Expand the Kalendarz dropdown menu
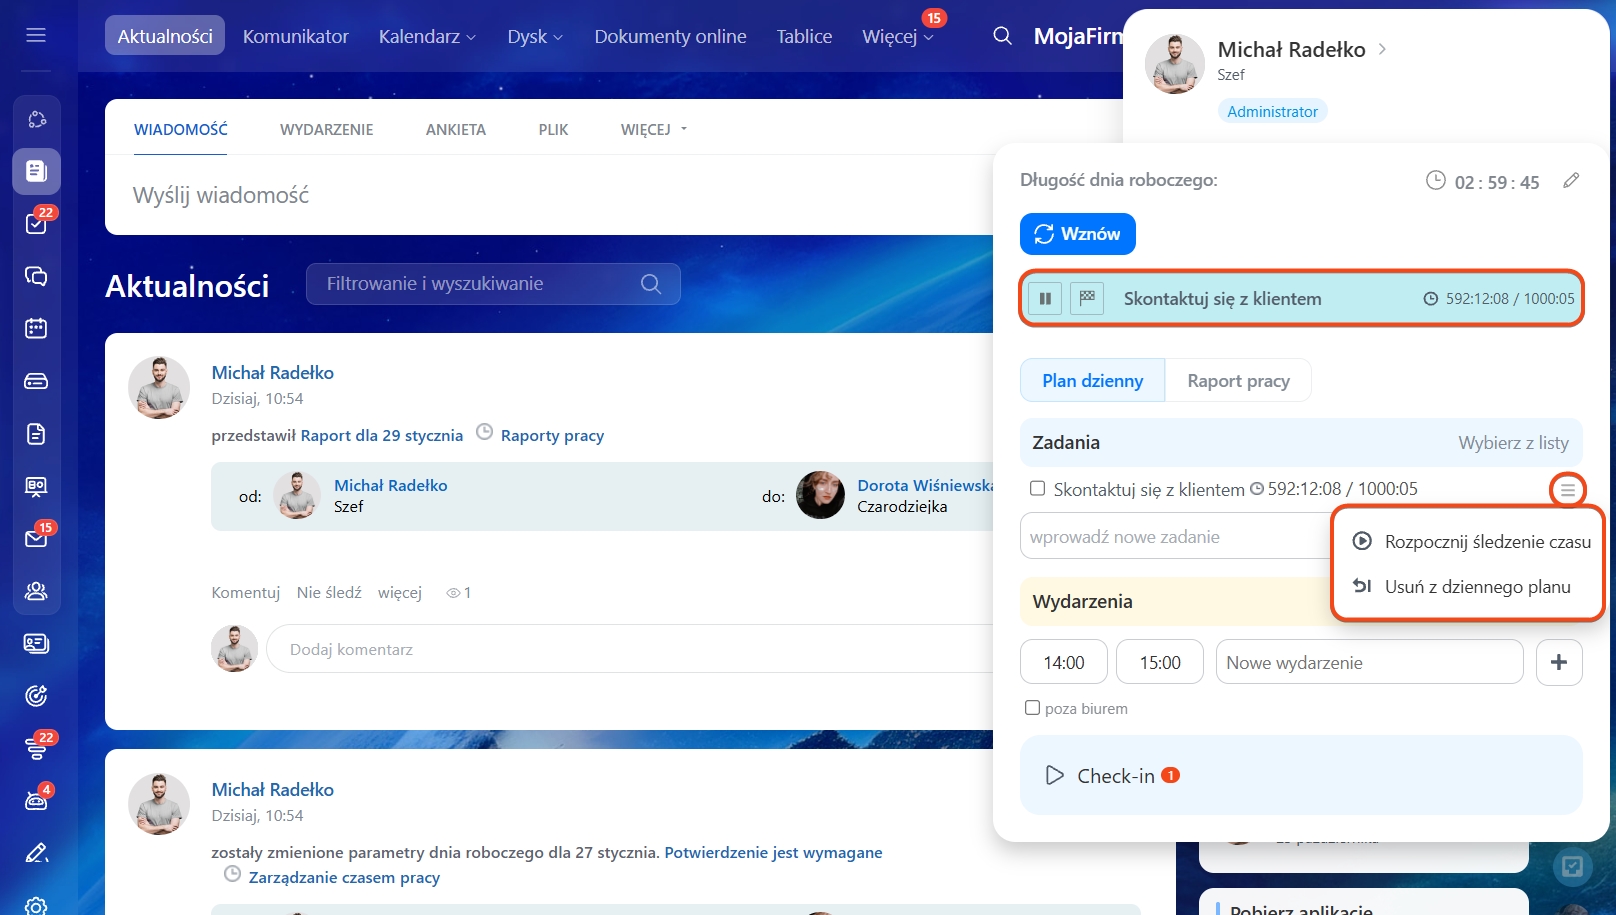Viewport: 1616px width, 915px height. click(427, 37)
